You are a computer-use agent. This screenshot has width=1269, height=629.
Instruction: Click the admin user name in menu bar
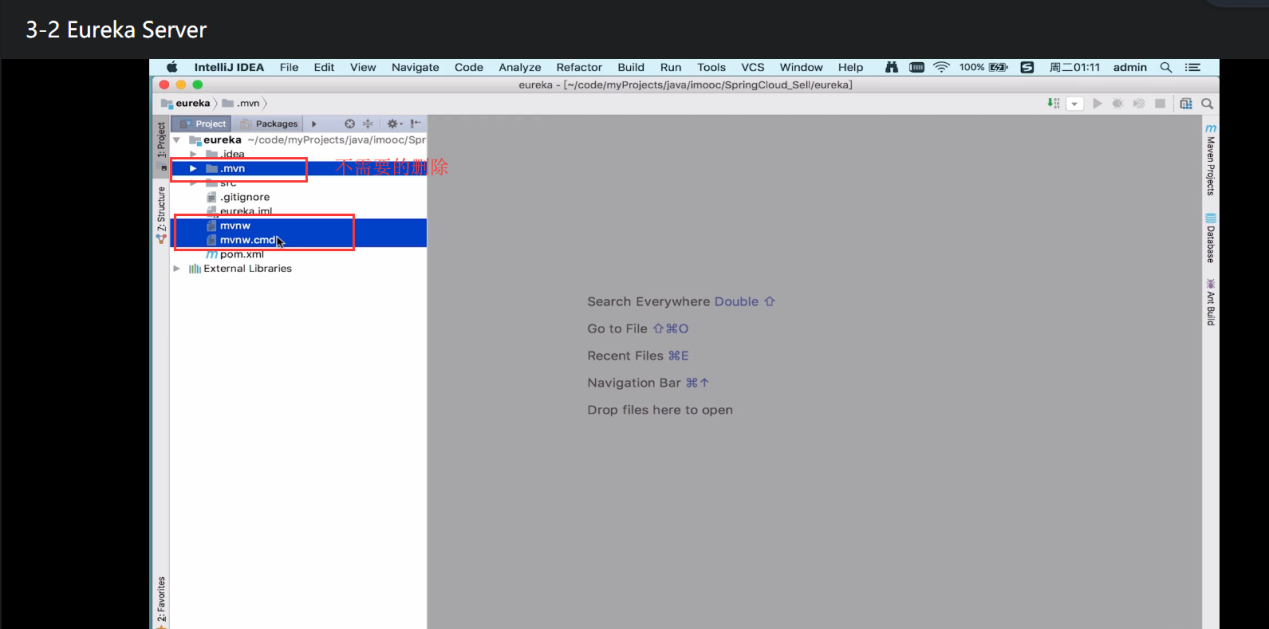[1130, 67]
